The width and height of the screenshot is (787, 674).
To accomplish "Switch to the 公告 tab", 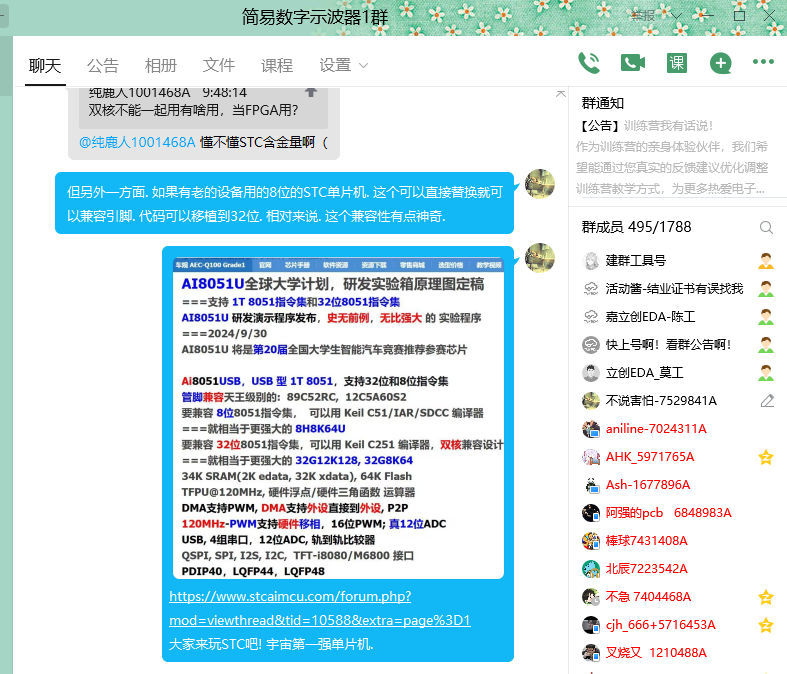I will [102, 66].
